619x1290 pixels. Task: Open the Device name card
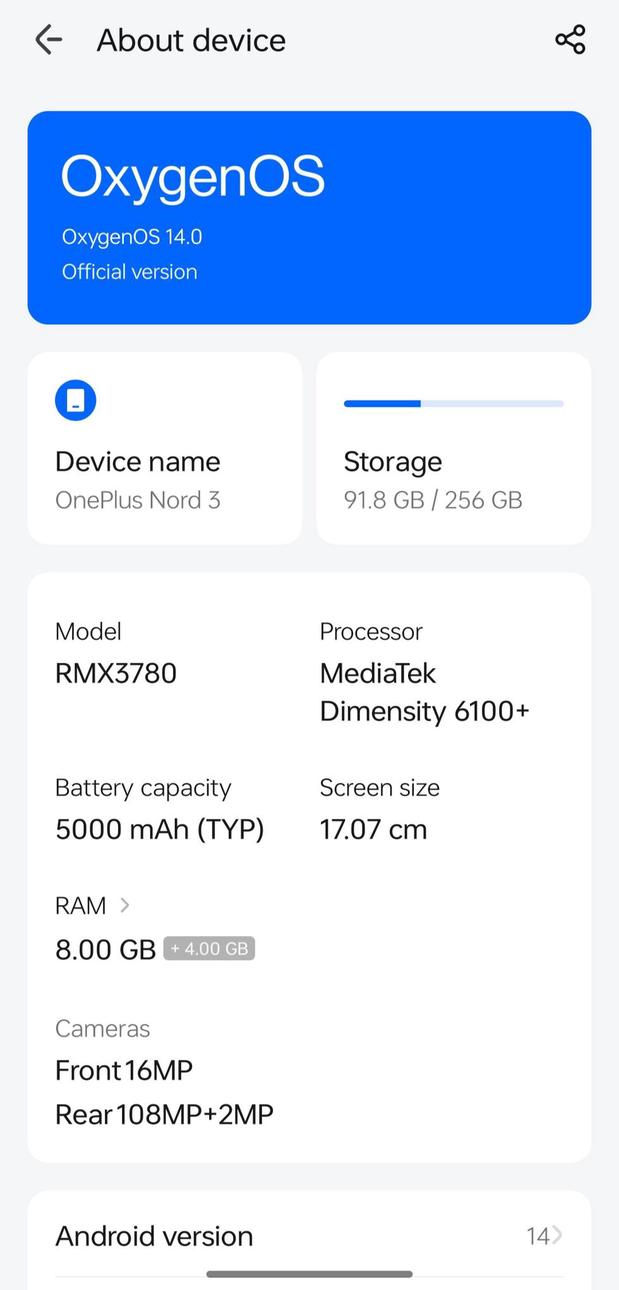pyautogui.click(x=165, y=448)
